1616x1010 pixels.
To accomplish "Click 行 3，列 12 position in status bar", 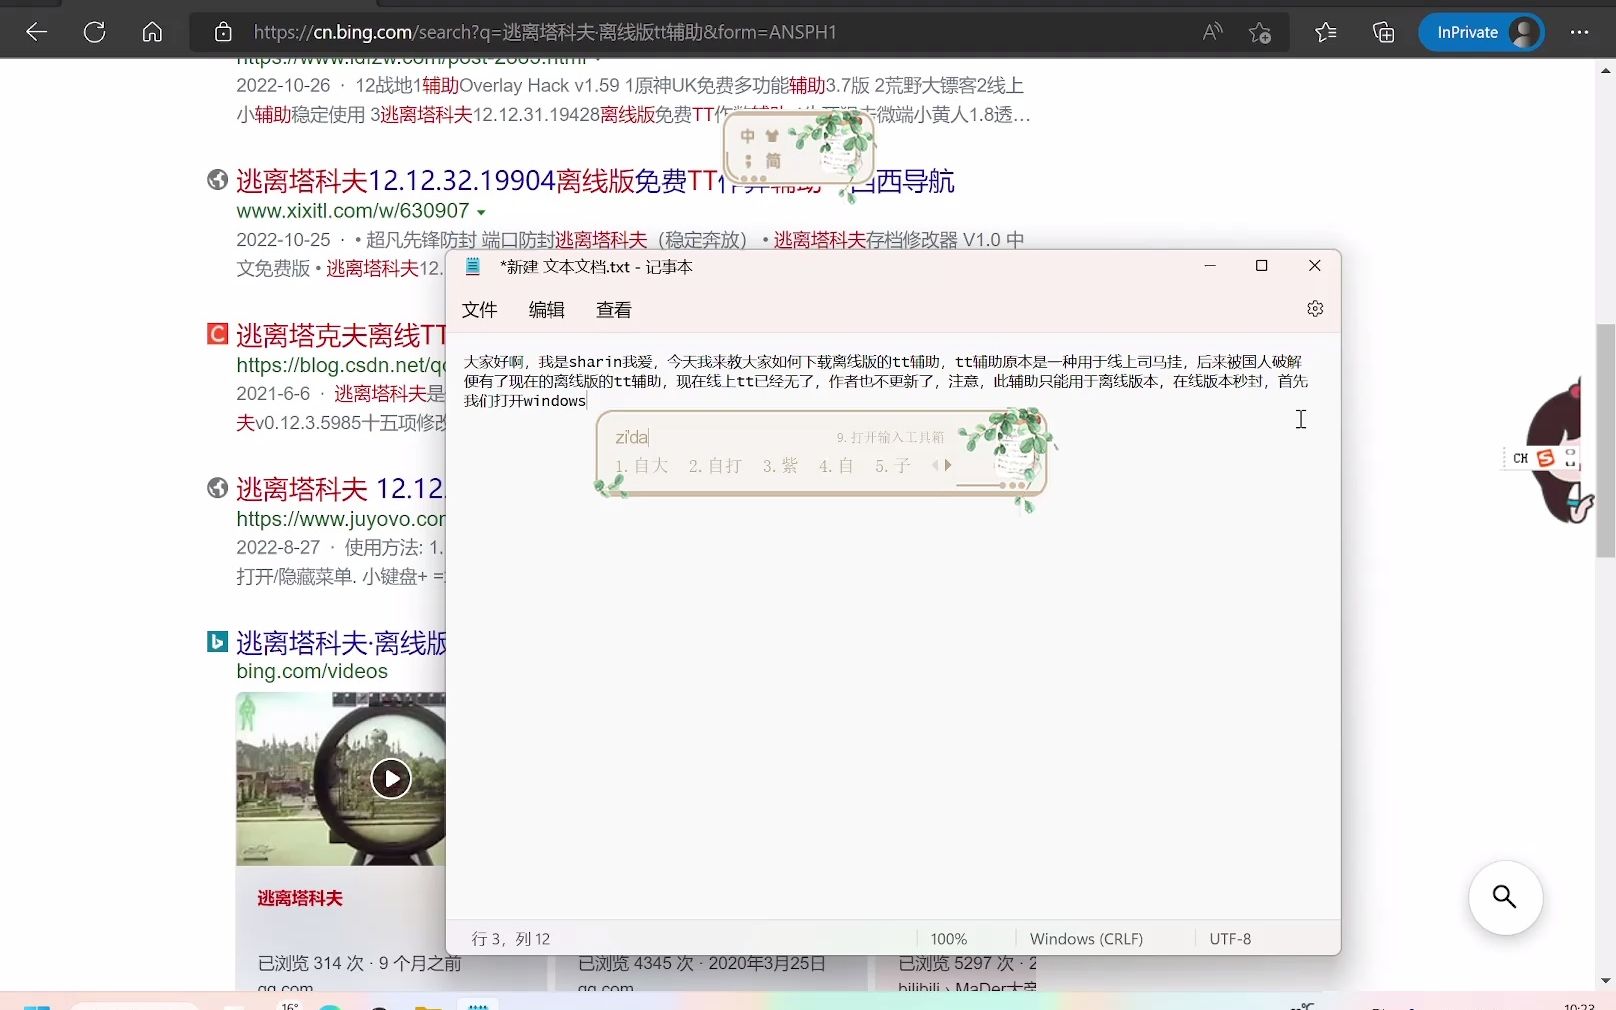I will point(511,939).
